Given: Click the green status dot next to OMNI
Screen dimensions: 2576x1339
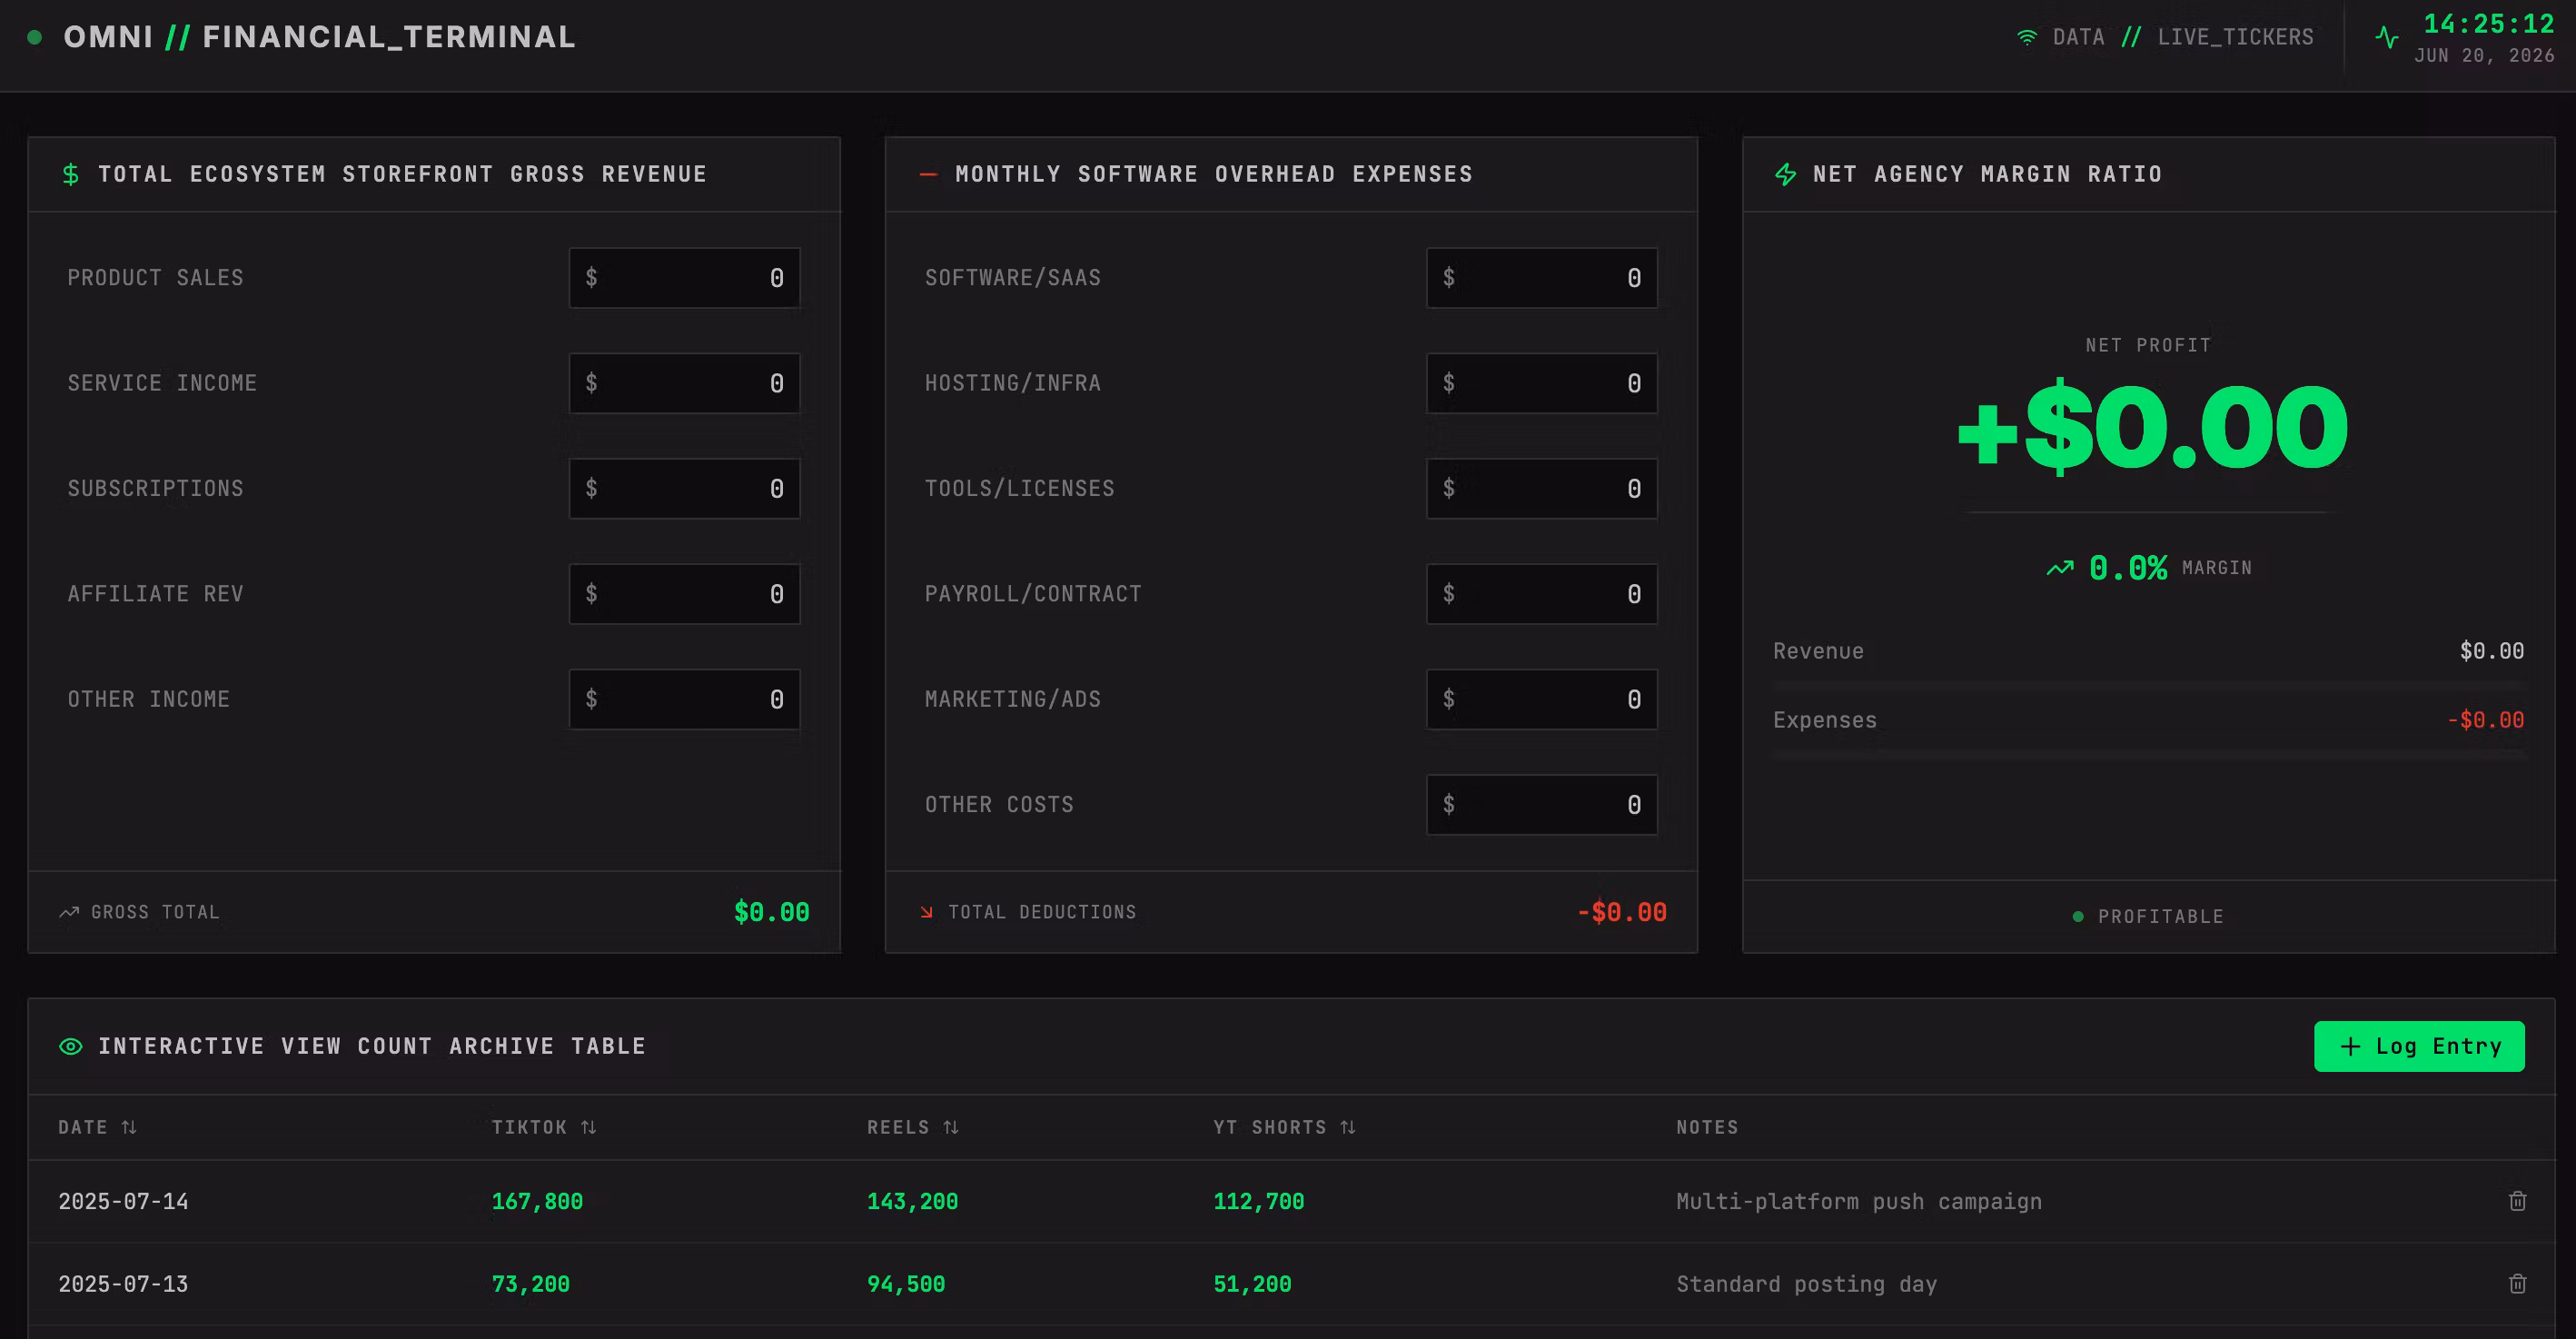Looking at the screenshot, I should 35,37.
